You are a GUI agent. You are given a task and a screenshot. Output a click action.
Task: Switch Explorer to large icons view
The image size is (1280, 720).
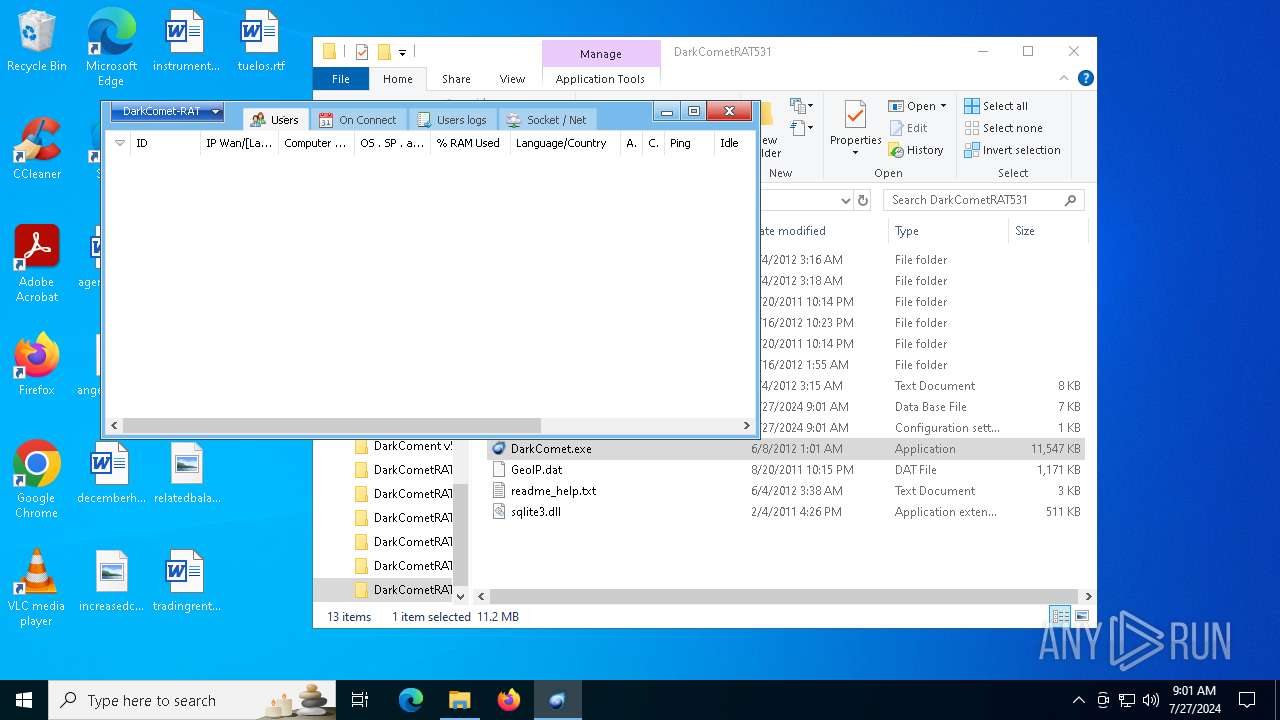click(x=1081, y=617)
